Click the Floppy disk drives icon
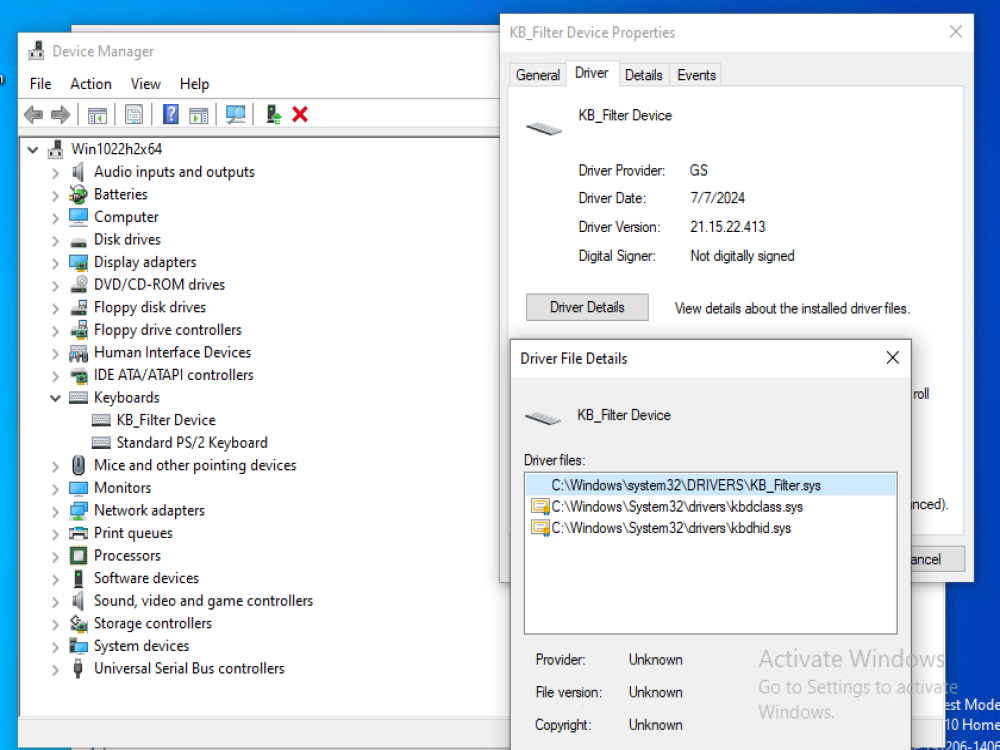The image size is (1000, 750). click(78, 307)
